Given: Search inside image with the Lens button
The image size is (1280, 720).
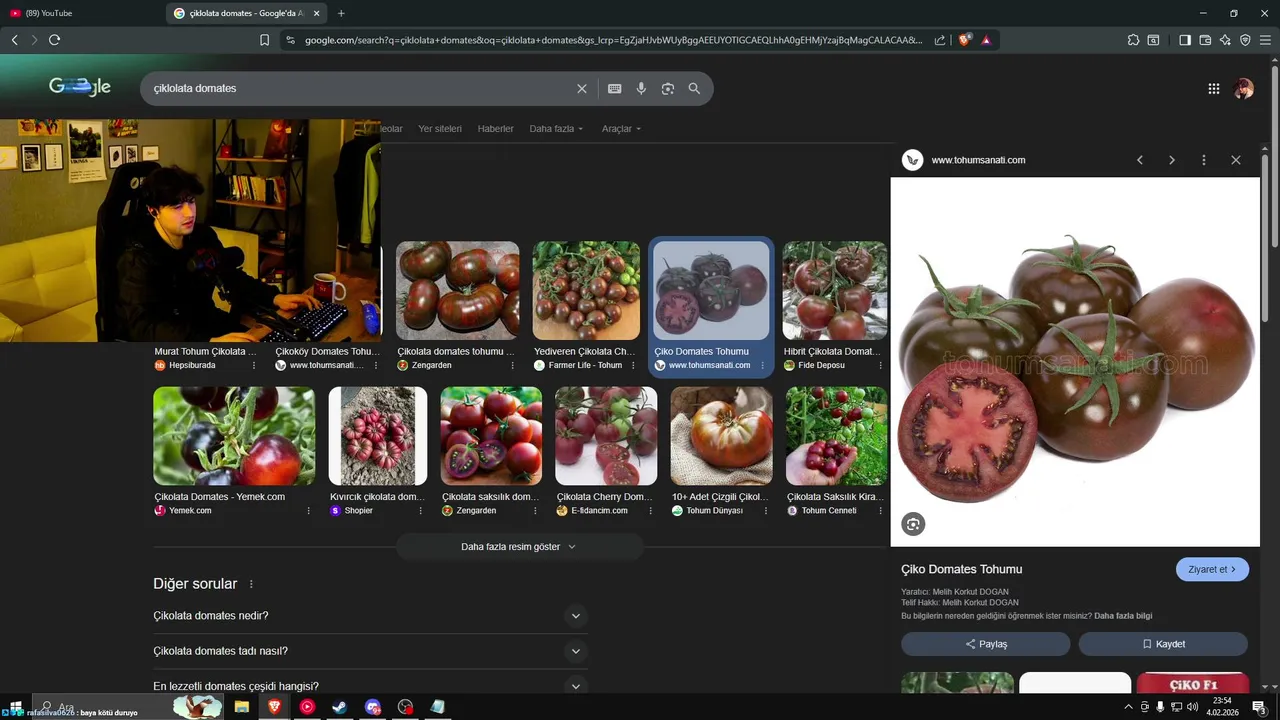Looking at the screenshot, I should pyautogui.click(x=913, y=524).
